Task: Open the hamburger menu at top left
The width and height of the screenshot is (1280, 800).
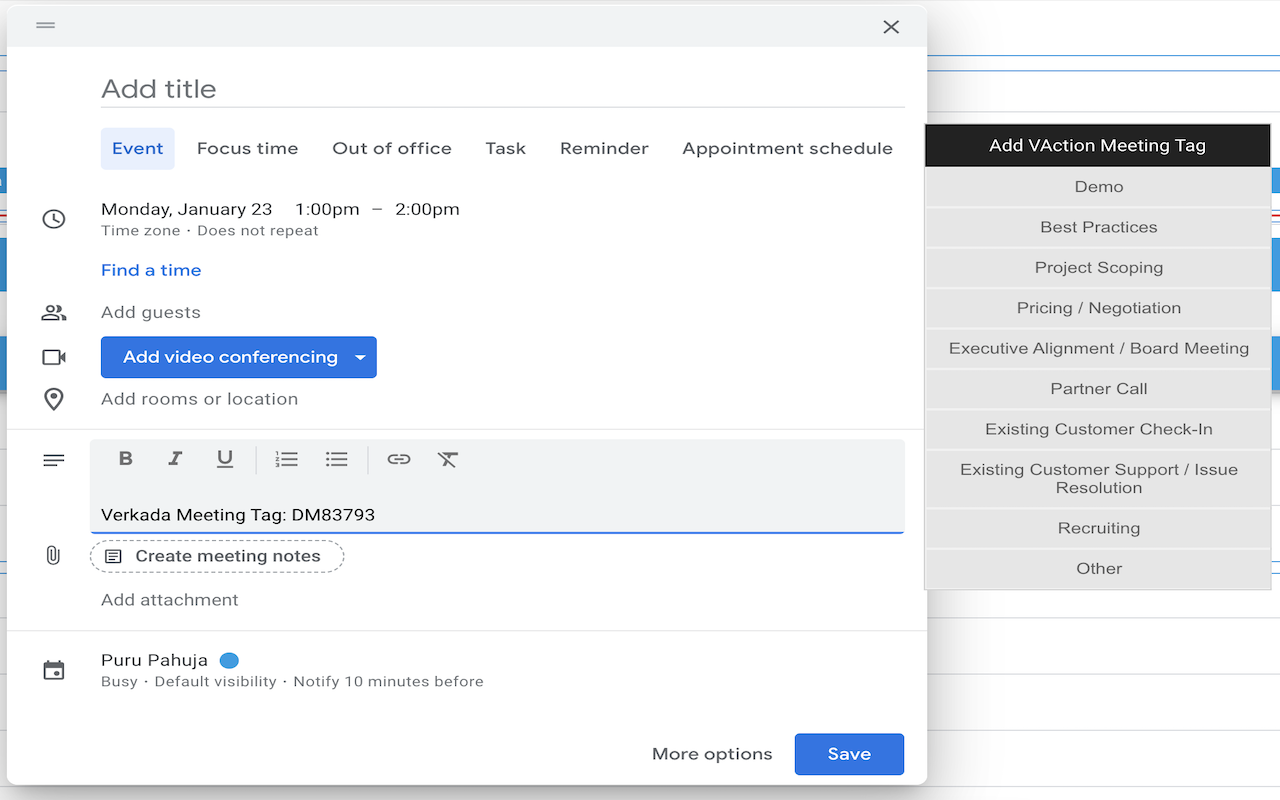Action: pos(45,25)
